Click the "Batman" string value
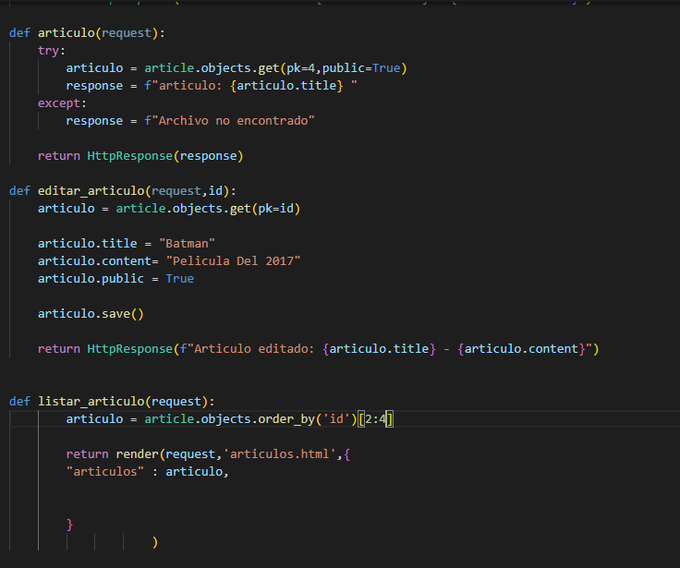 187,244
